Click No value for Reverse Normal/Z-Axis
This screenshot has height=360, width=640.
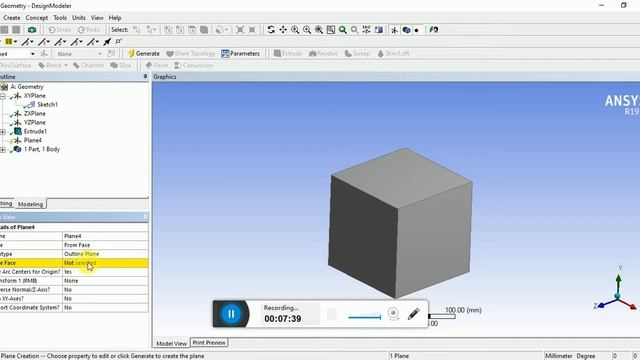[106, 290]
